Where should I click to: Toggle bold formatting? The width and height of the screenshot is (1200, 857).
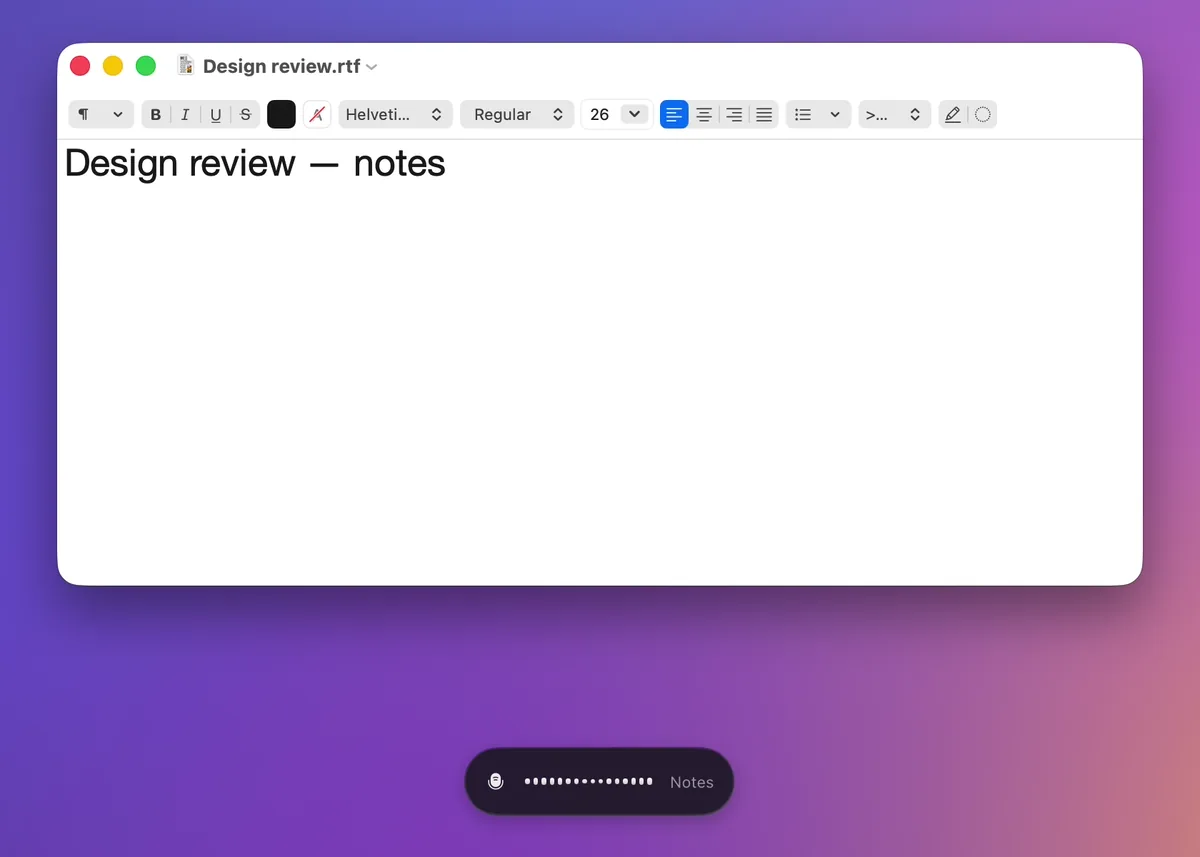click(156, 114)
